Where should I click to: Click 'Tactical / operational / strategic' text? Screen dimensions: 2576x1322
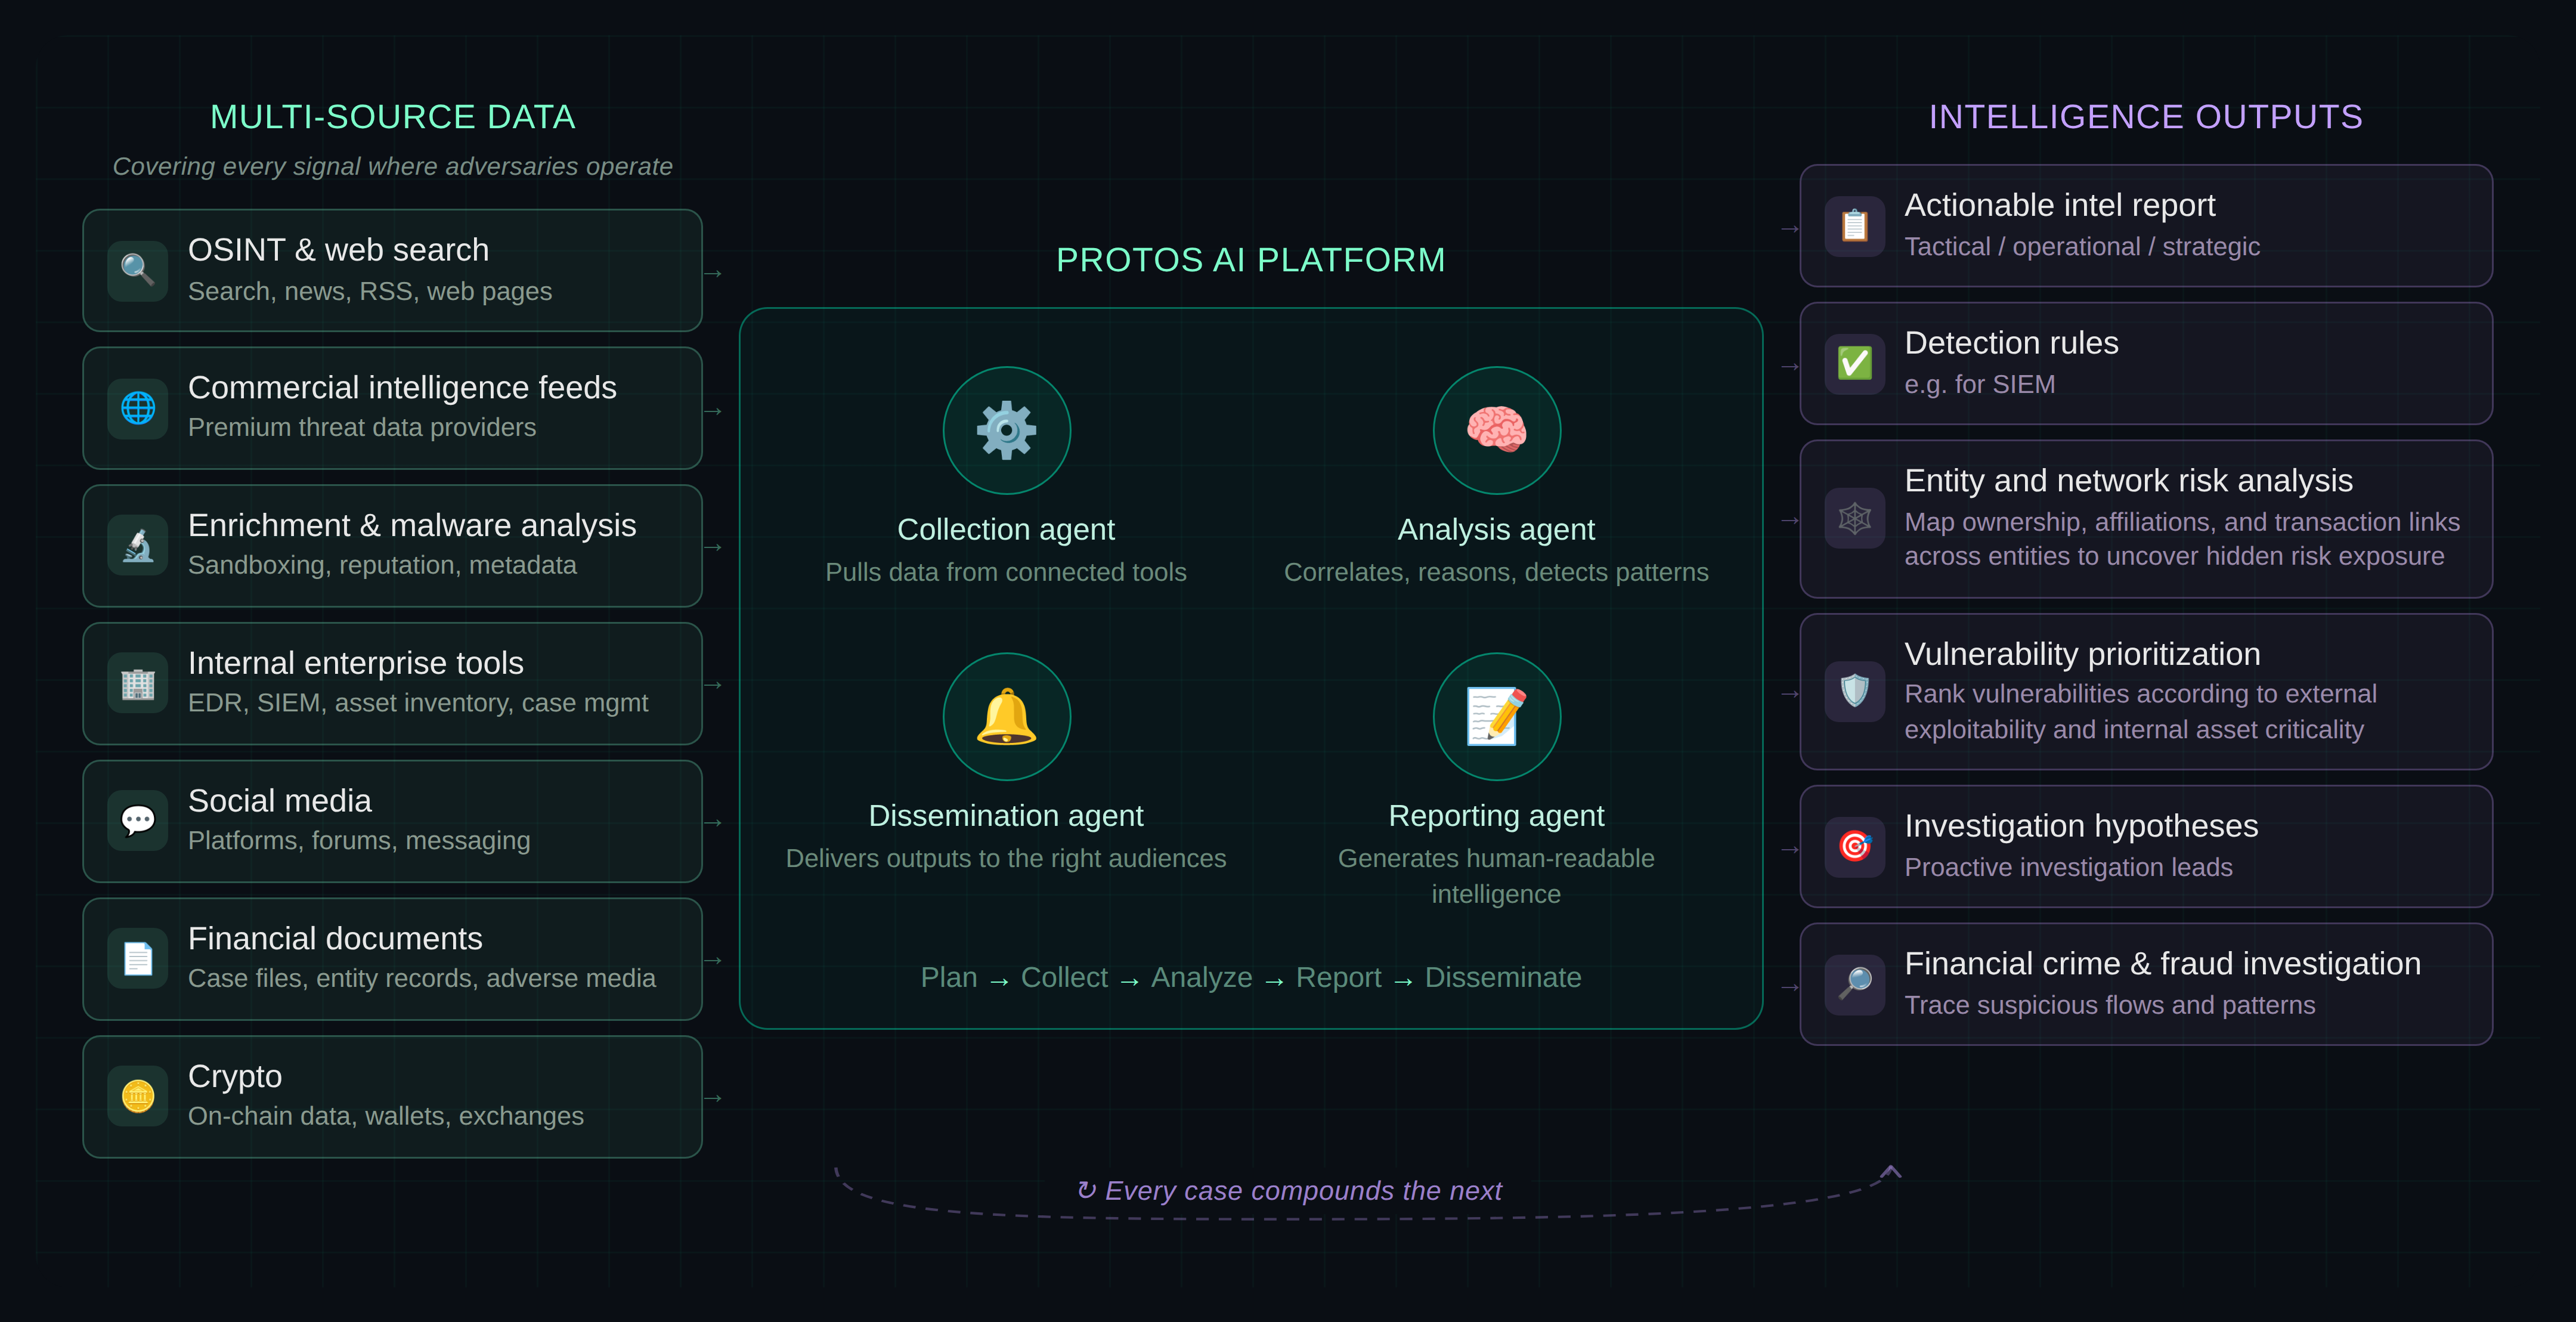pos(2082,247)
